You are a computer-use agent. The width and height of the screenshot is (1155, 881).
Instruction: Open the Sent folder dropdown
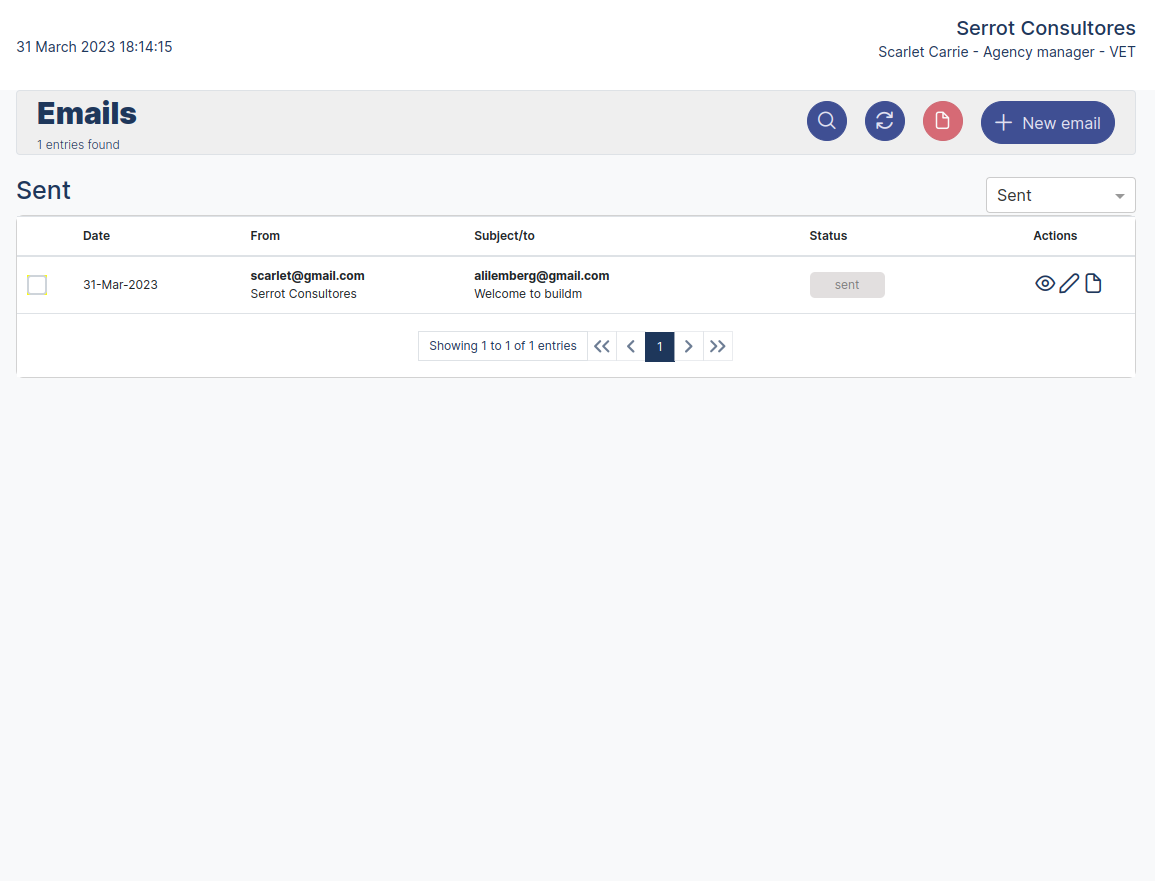(1060, 194)
